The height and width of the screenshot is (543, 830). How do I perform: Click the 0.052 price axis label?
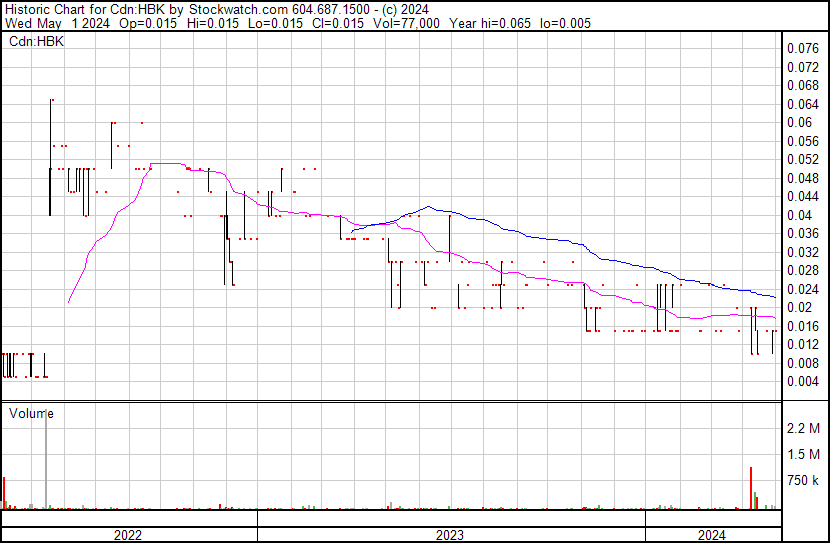point(803,159)
